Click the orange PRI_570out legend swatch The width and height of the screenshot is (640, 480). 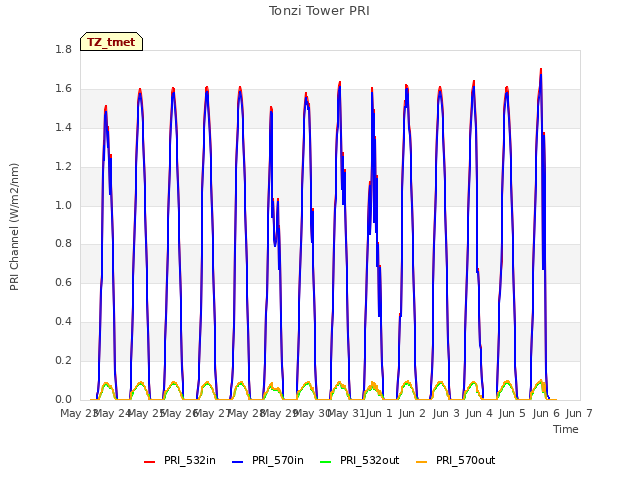(x=422, y=462)
